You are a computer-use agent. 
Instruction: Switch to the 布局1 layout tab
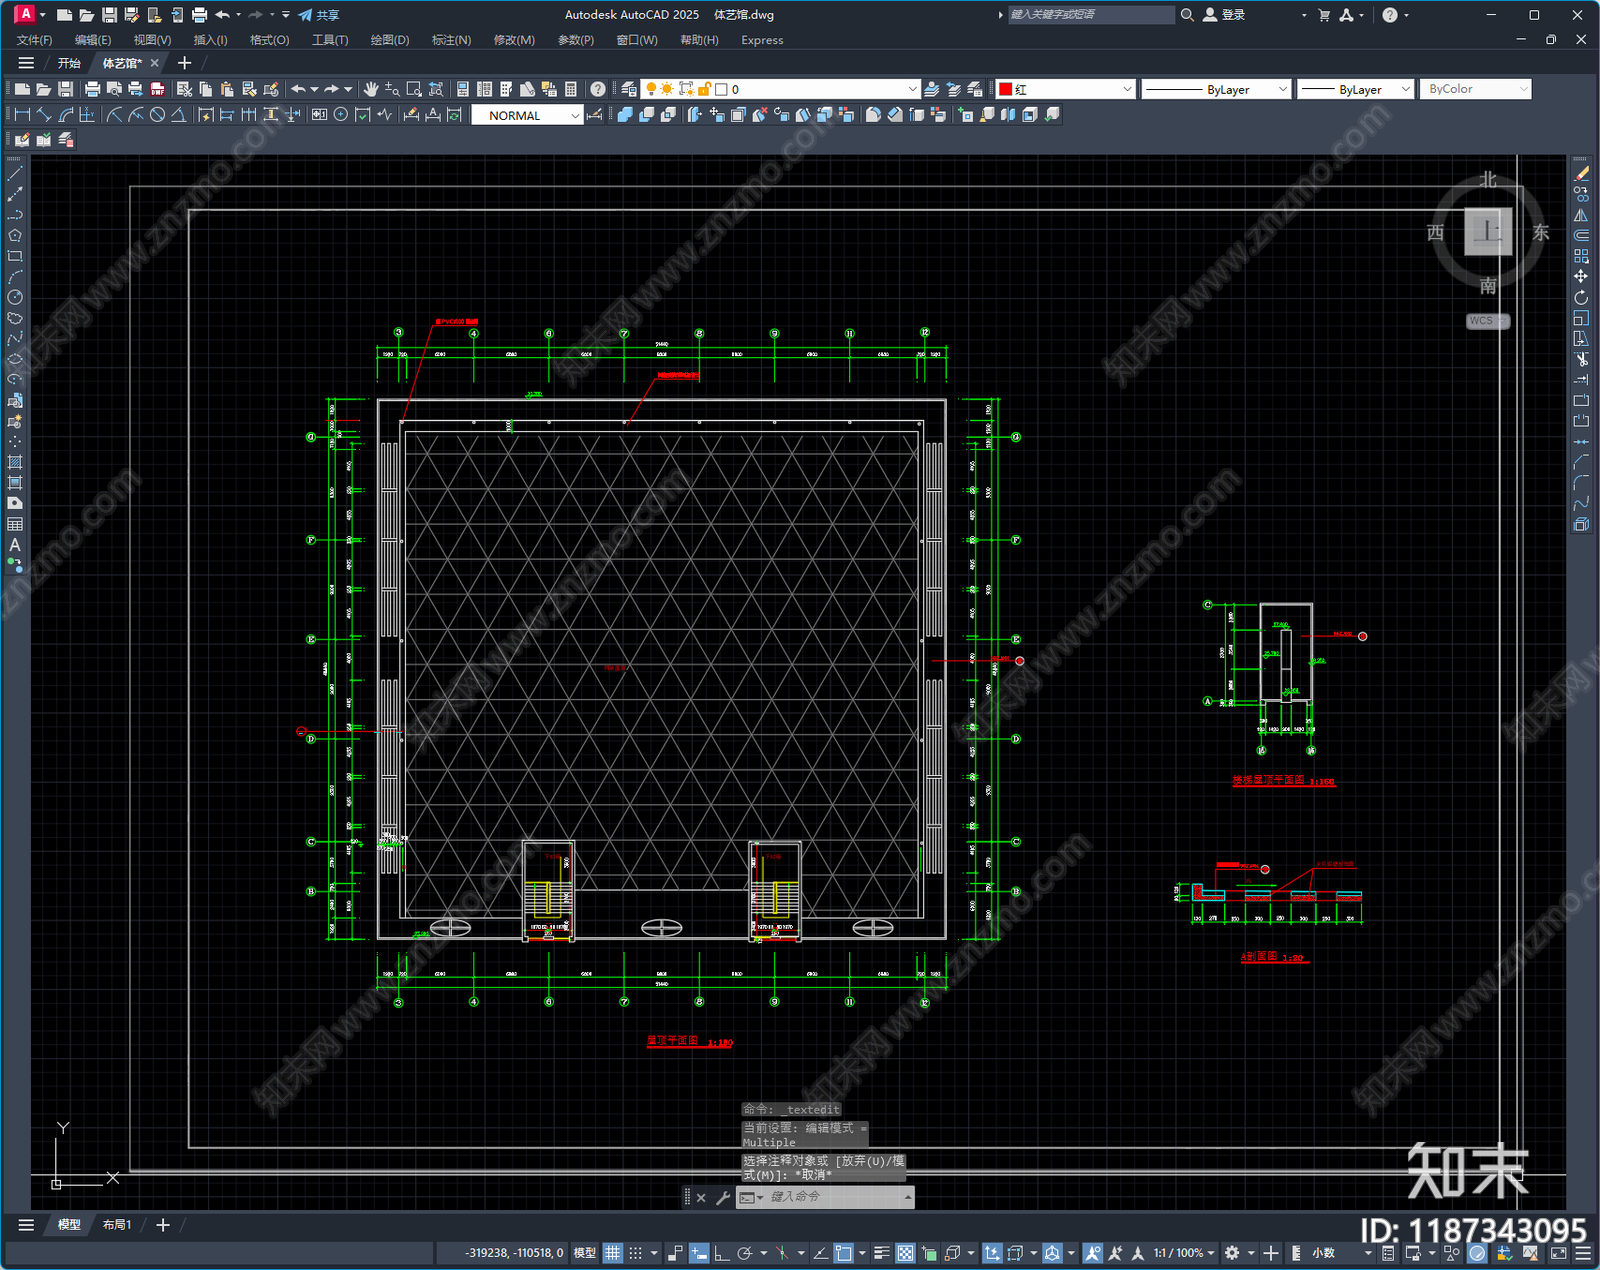(117, 1225)
